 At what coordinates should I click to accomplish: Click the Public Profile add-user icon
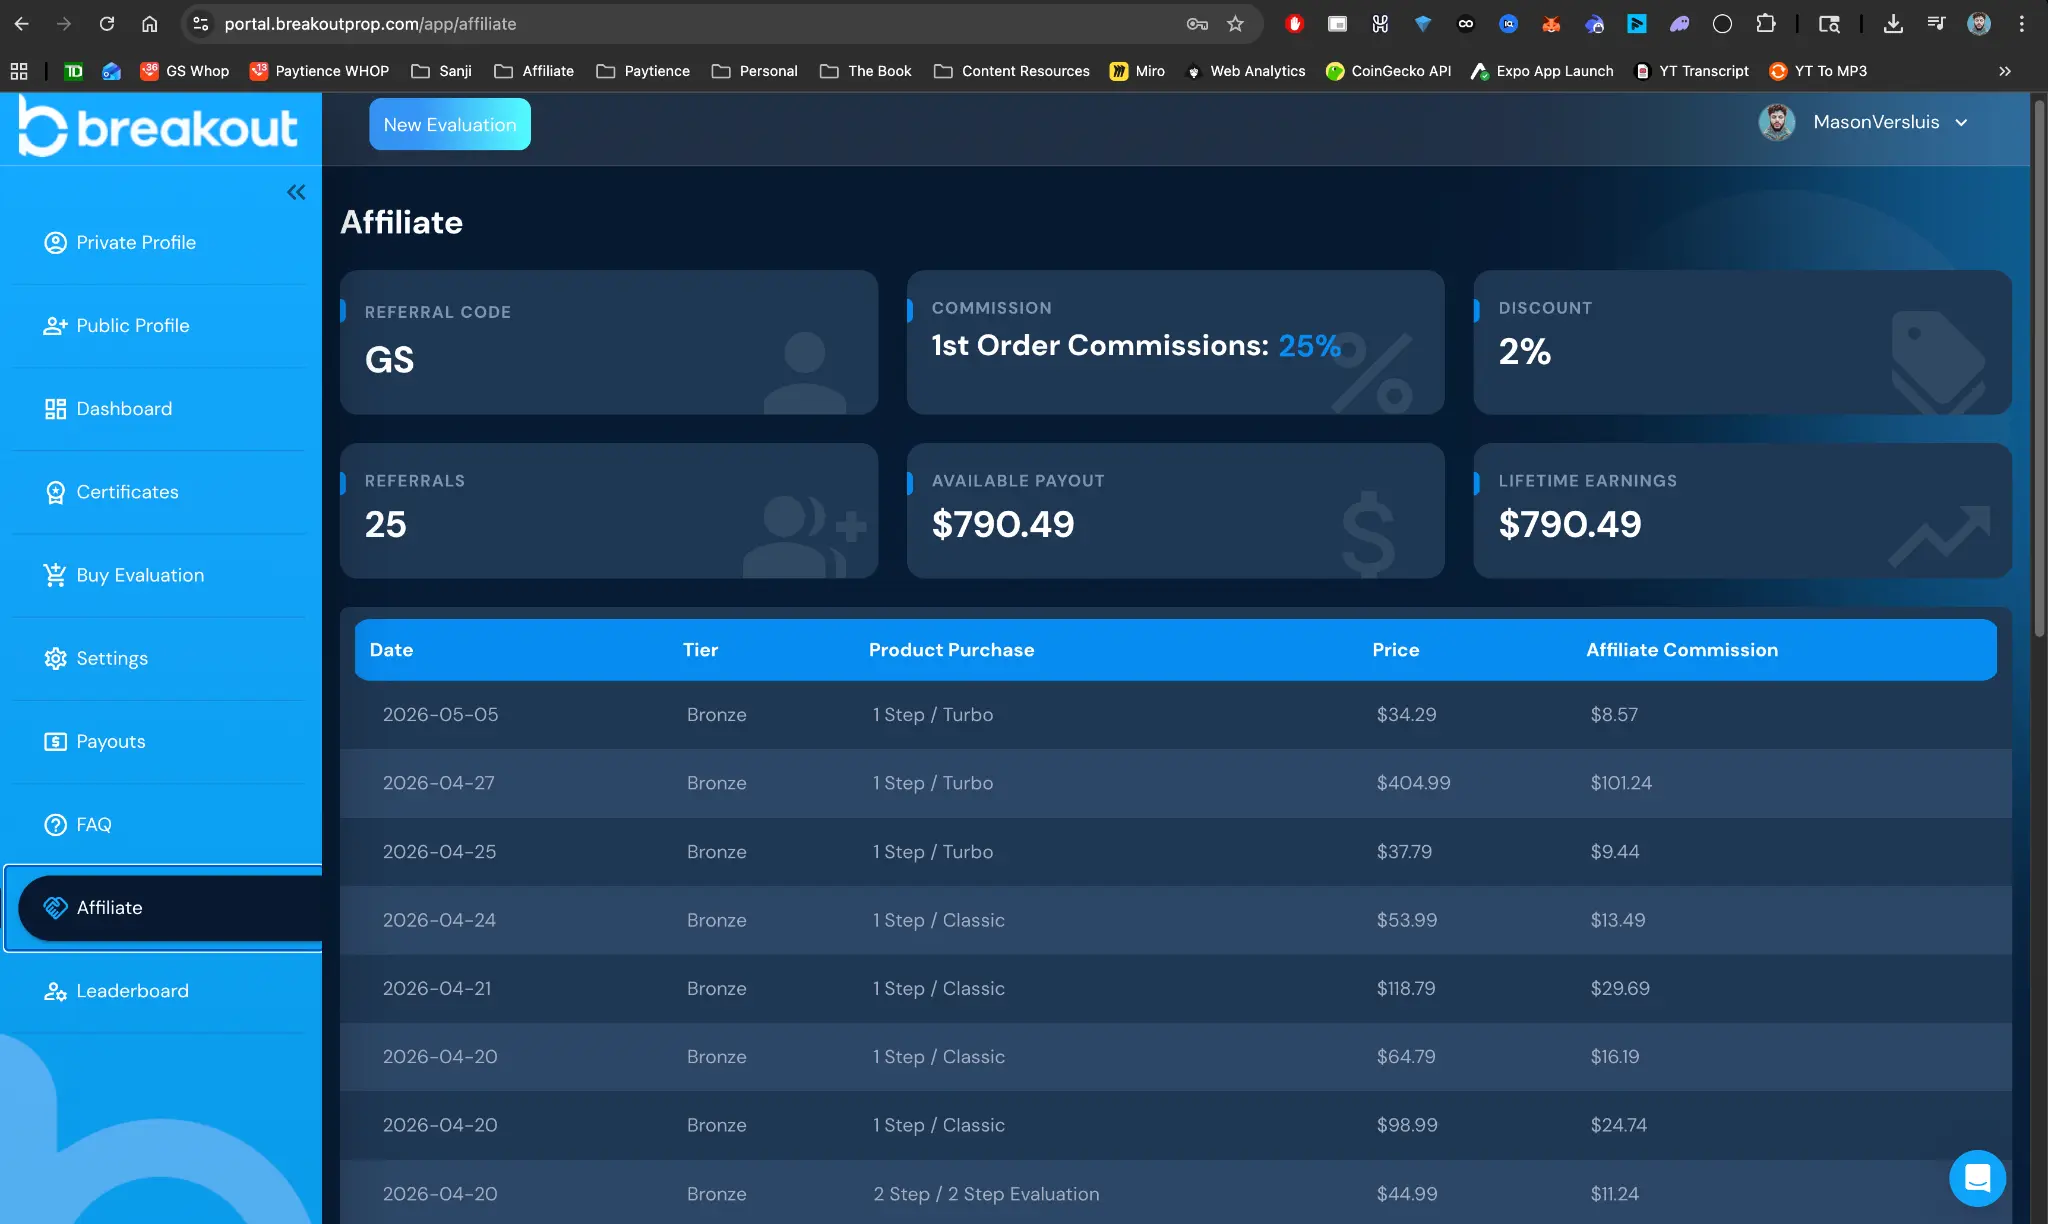pyautogui.click(x=55, y=325)
